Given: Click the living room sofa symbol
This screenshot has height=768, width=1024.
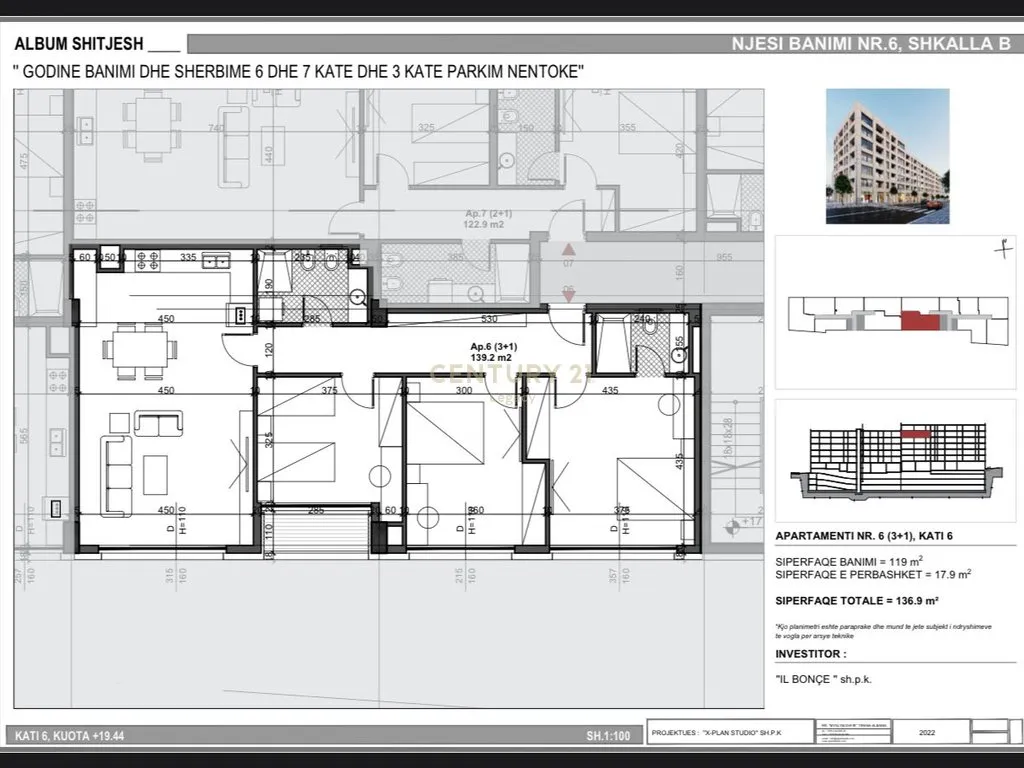Looking at the screenshot, I should click(116, 463).
